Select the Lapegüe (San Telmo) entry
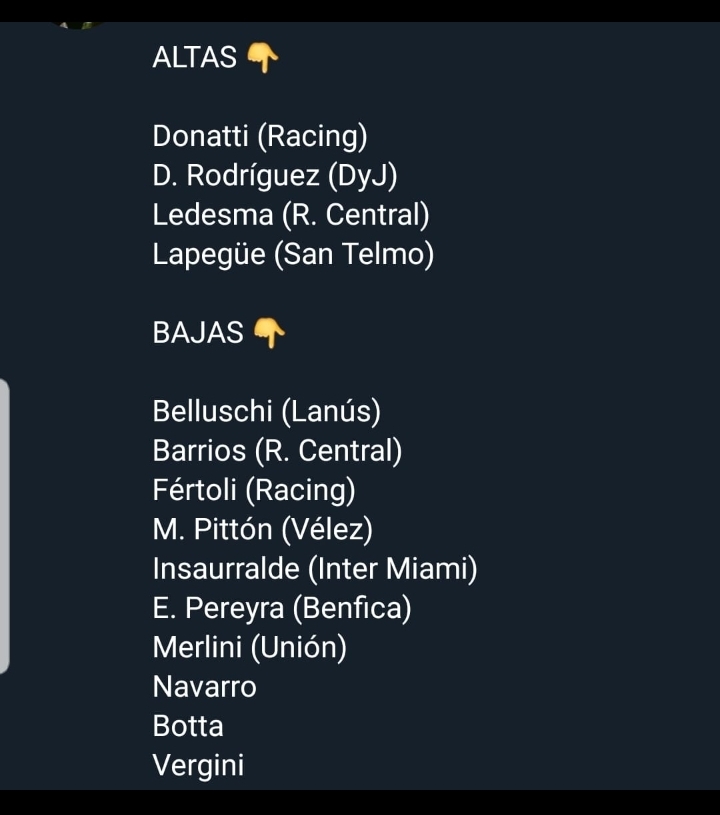720x815 pixels. (x=293, y=255)
